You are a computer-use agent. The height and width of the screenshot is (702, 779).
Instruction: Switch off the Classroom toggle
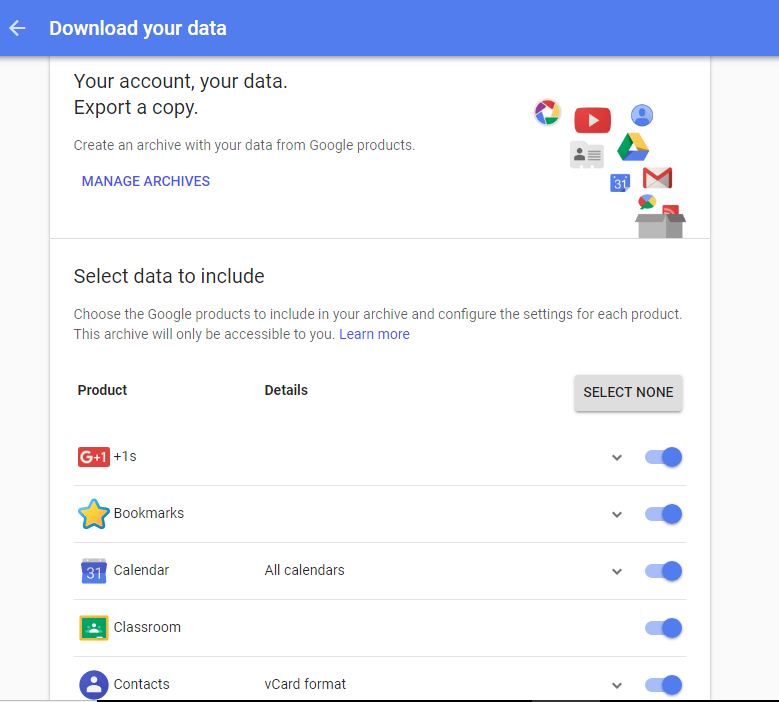click(663, 628)
